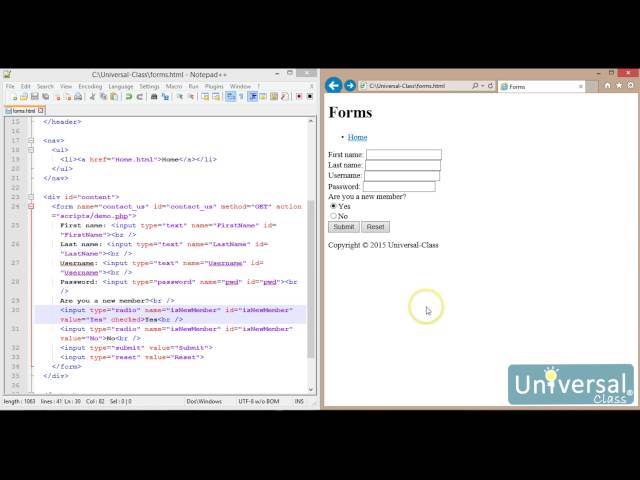Open Favorites star icon in browser

pyautogui.click(x=619, y=85)
